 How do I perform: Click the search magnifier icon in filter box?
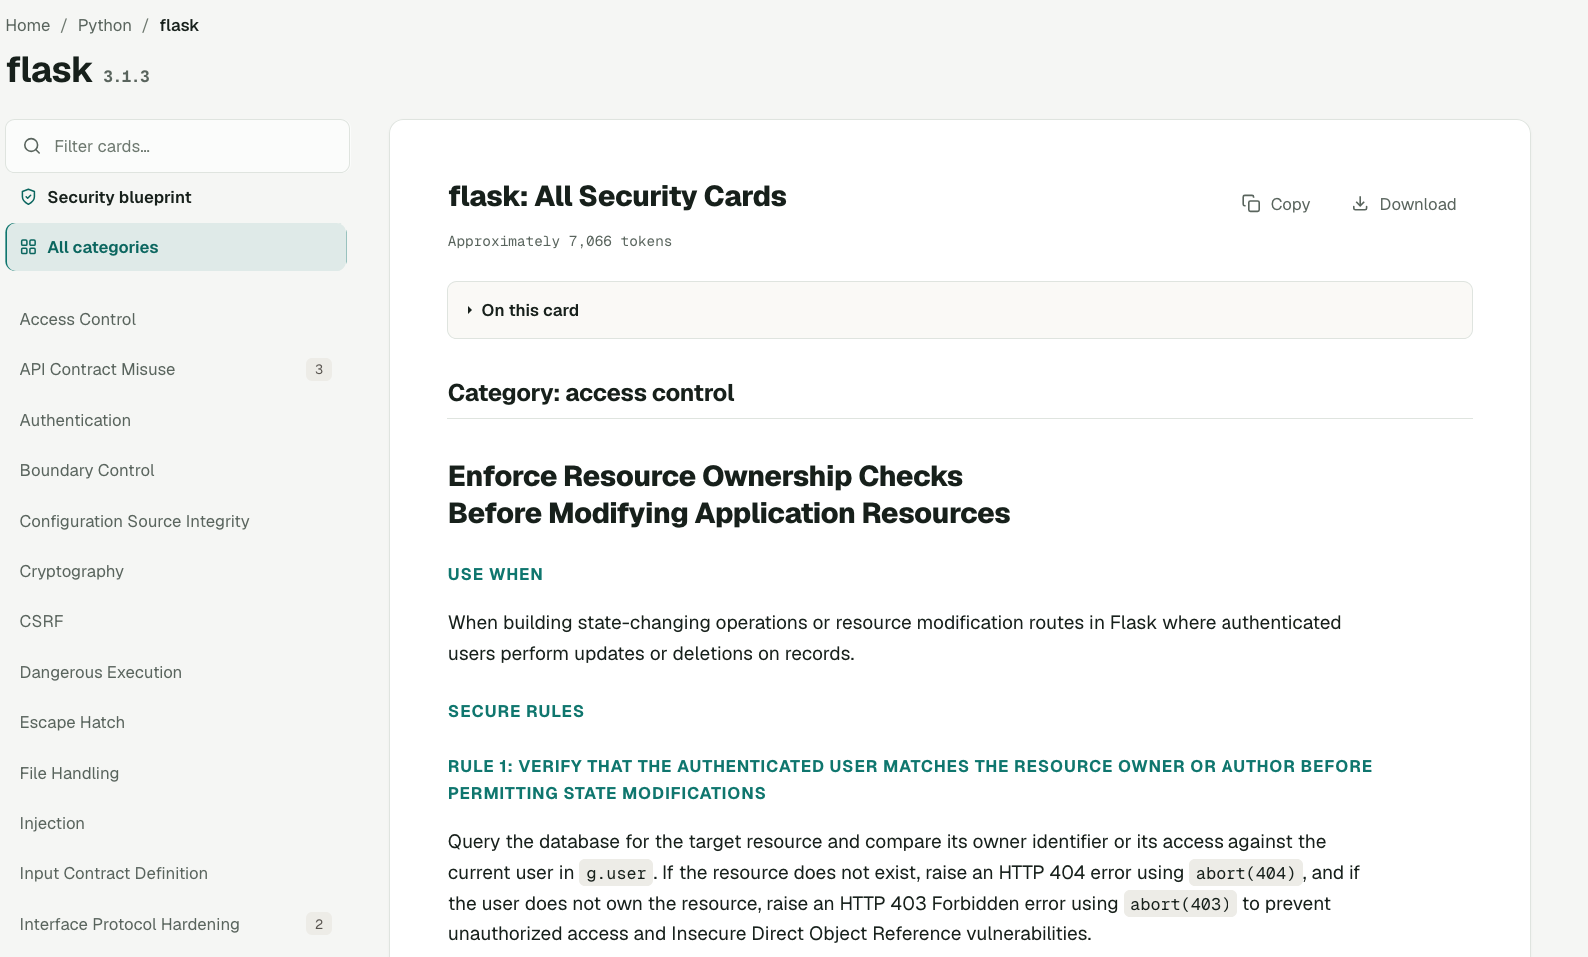coord(32,146)
